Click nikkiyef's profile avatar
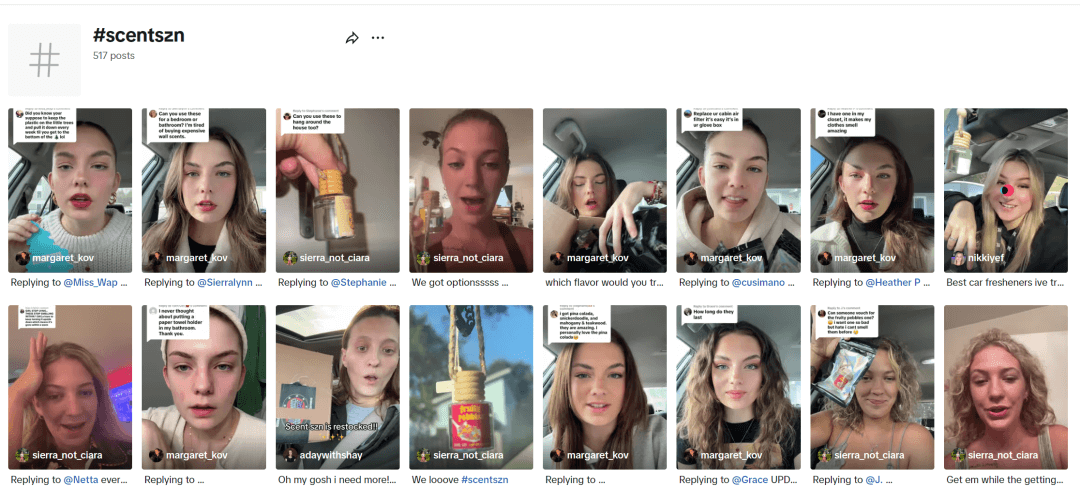This screenshot has height=501, width=1080. click(x=957, y=258)
